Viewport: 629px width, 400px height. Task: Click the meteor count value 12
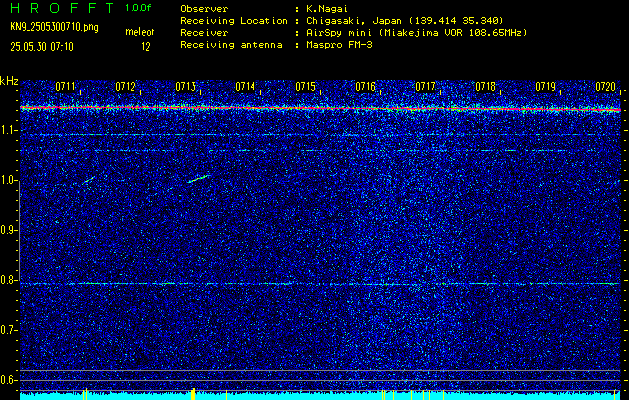coord(146,47)
